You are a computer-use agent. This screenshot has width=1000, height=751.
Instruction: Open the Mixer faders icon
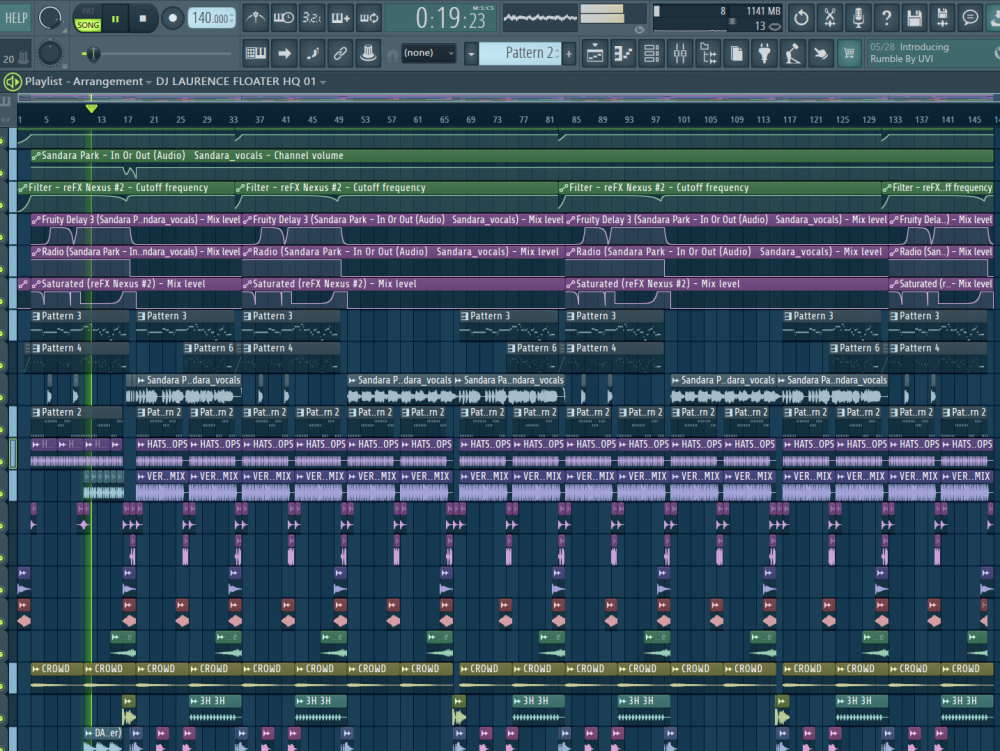tap(680, 54)
